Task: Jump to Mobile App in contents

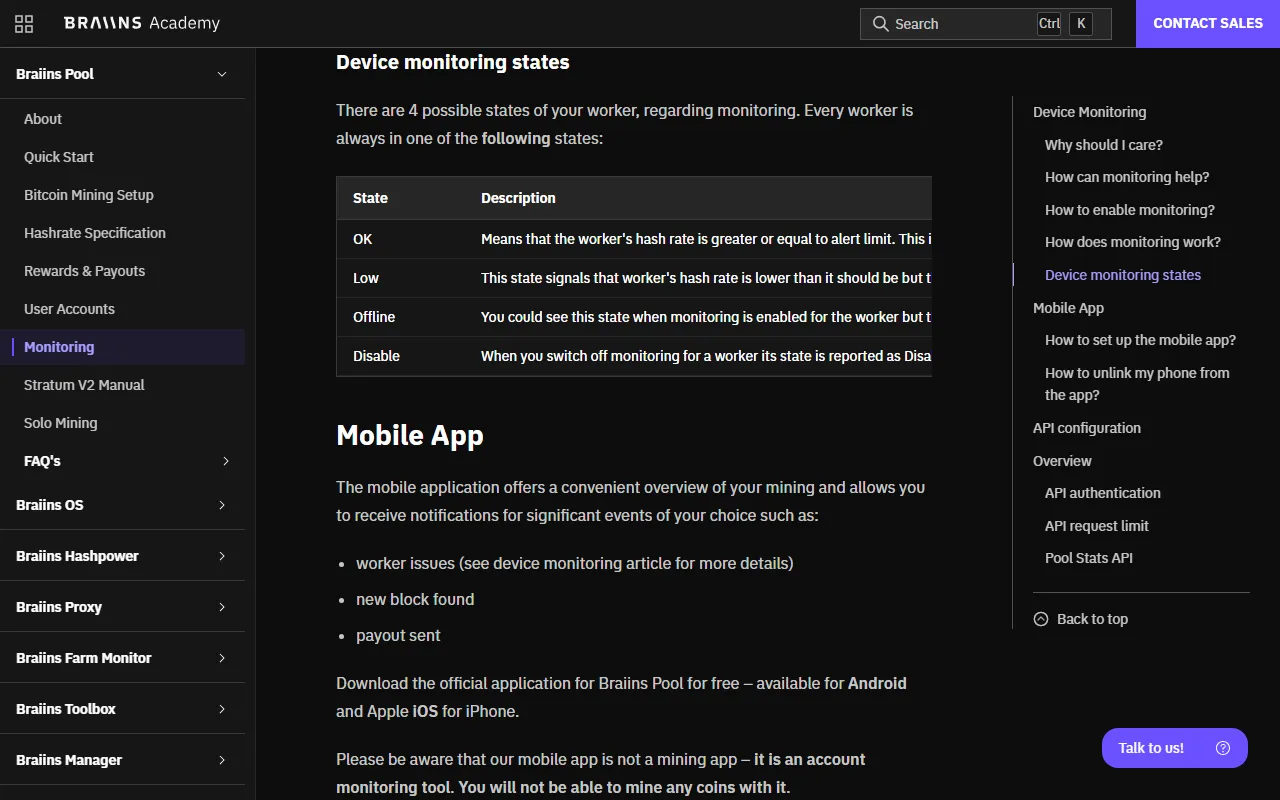Action: 1068,308
